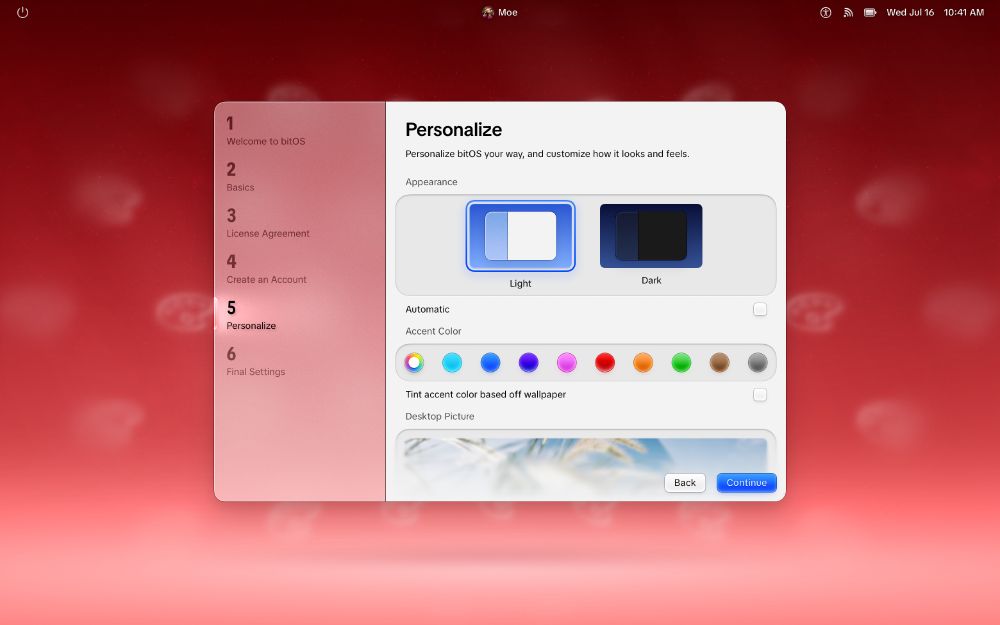The image size is (1000, 625).
Task: Check the battery status icon
Action: pos(870,12)
